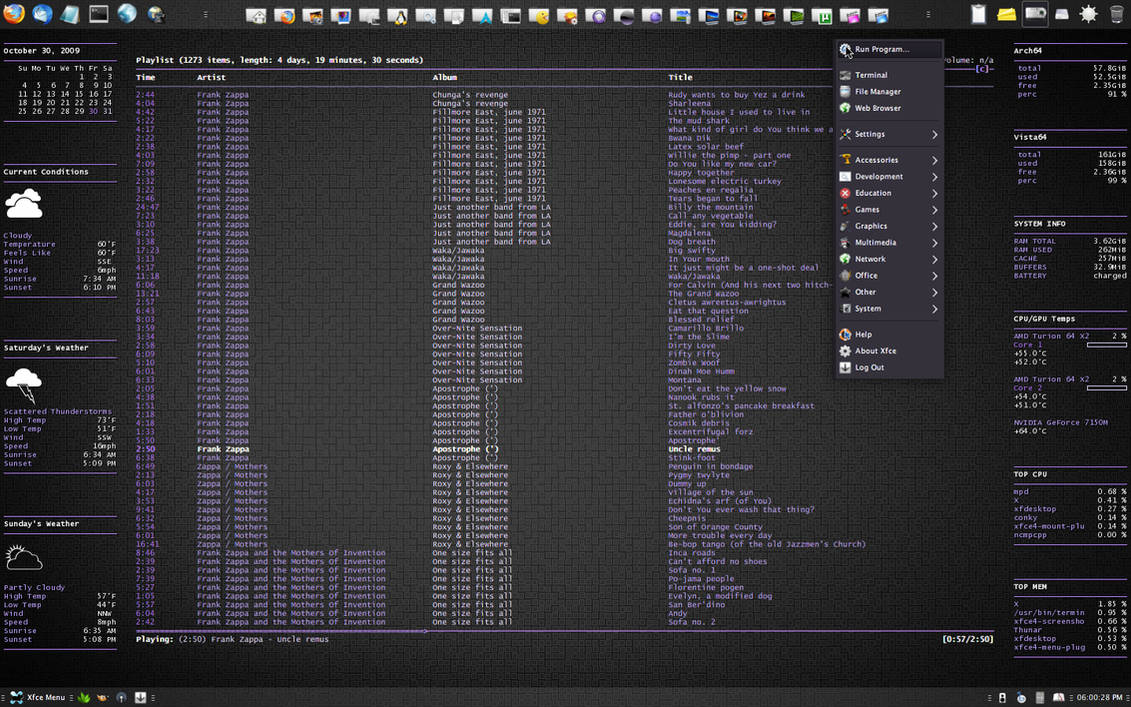This screenshot has height=707, width=1131.
Task: Choose File Manager in the Xfce menu
Action: (877, 92)
